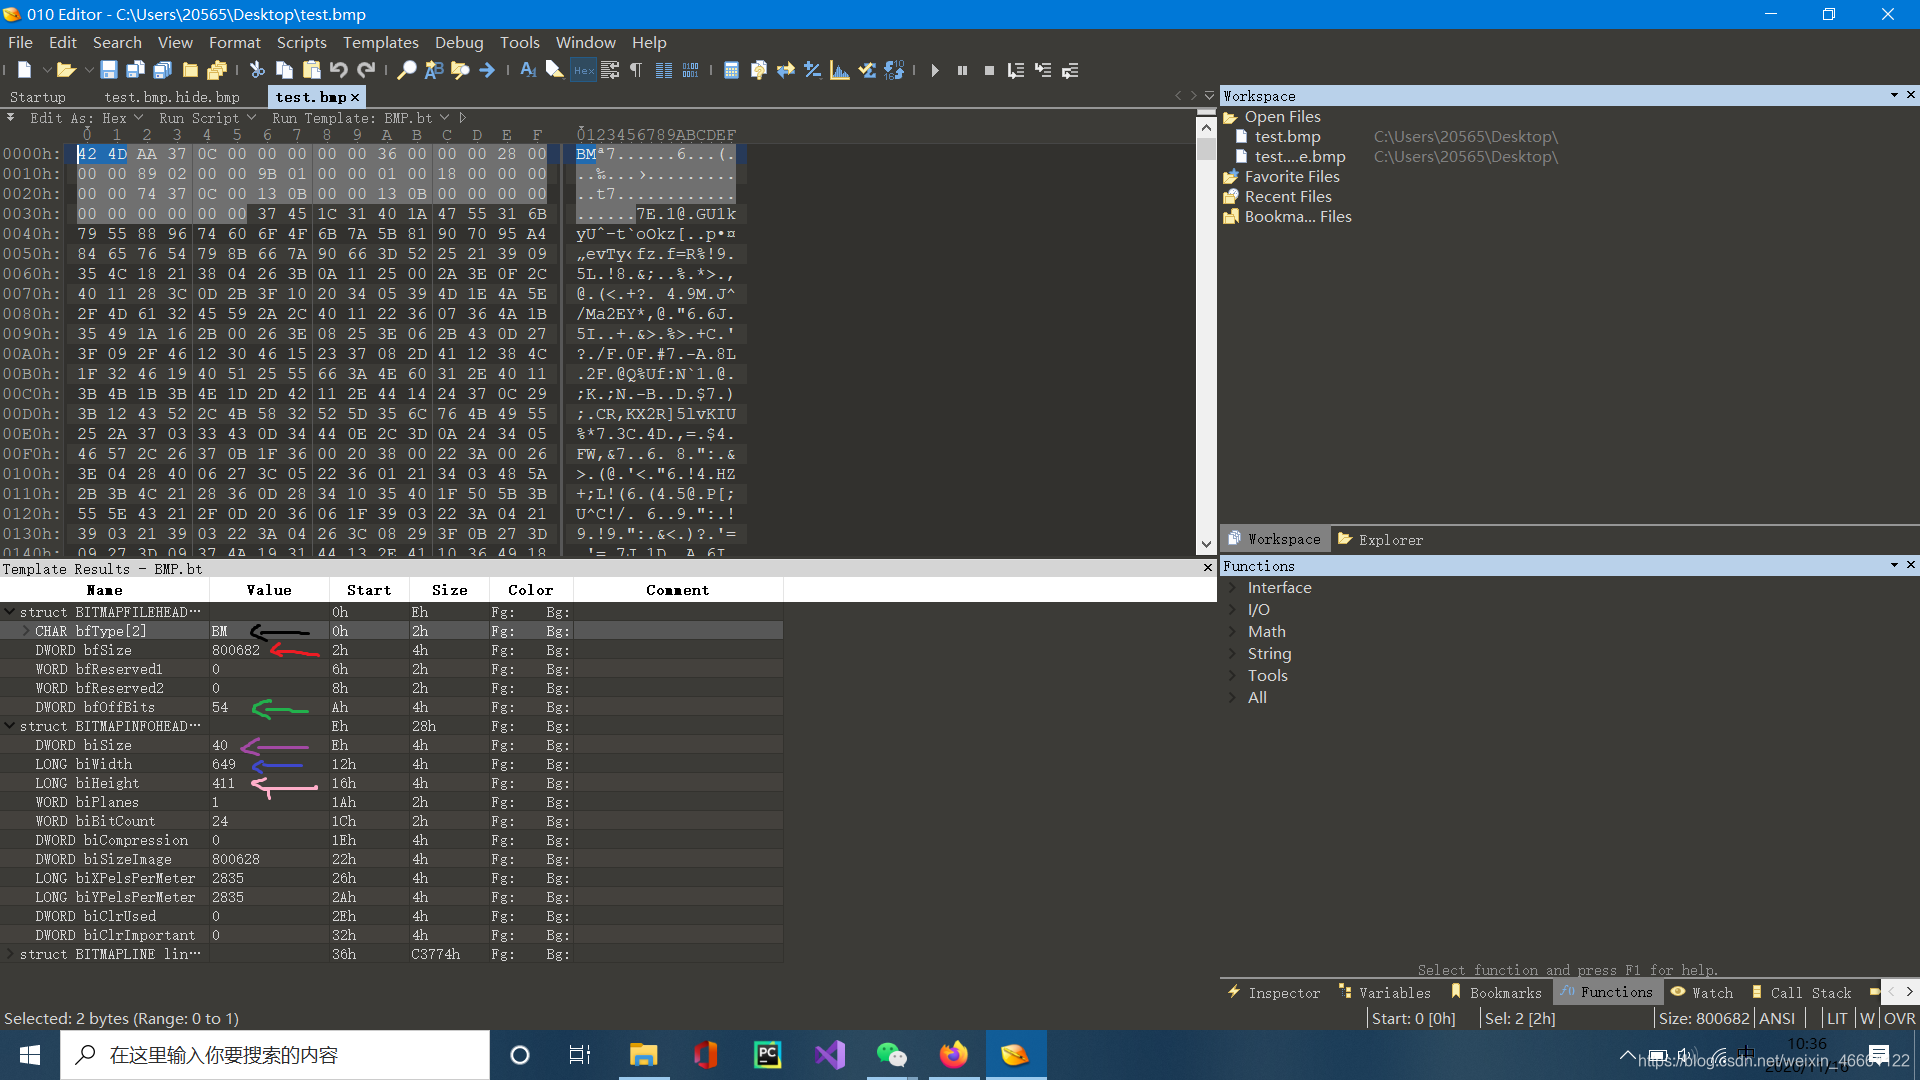Click the Goto arrow icon

click(x=487, y=70)
